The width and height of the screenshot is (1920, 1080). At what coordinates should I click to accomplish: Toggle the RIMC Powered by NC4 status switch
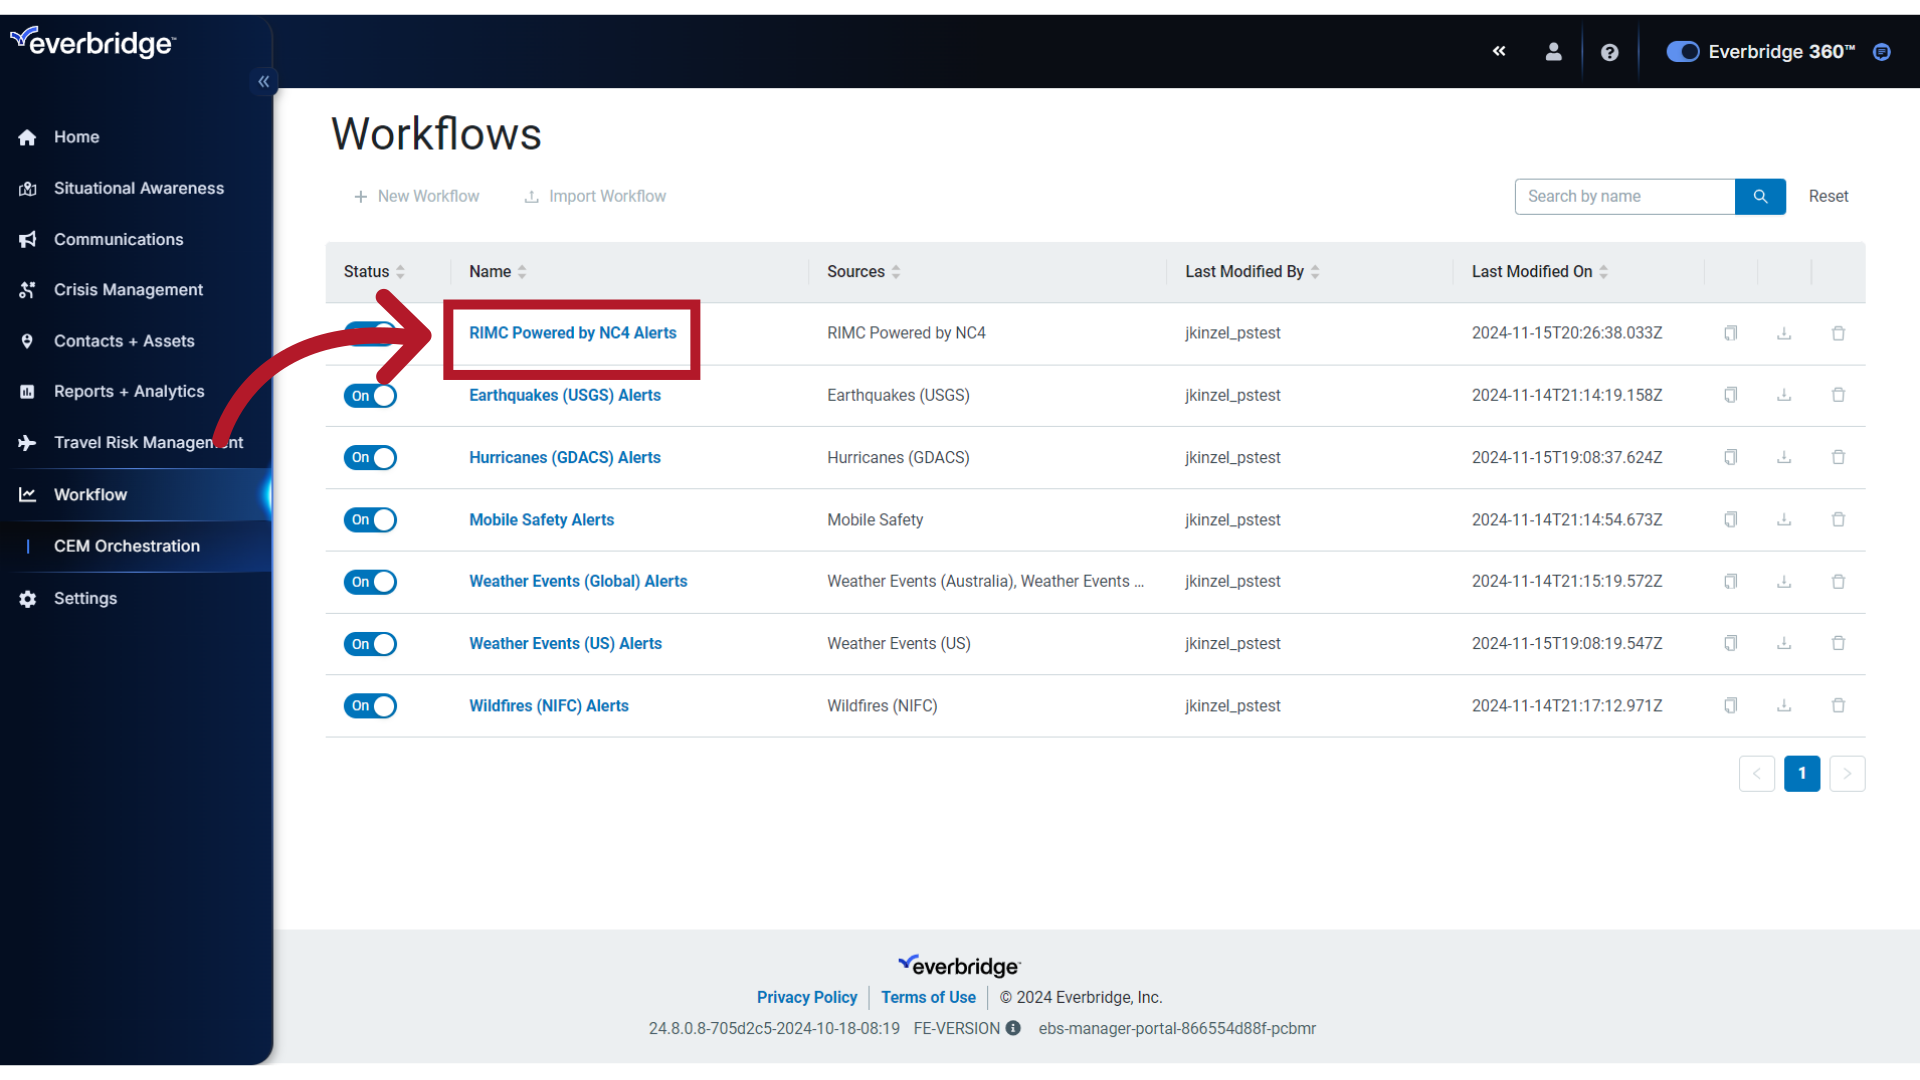point(371,332)
